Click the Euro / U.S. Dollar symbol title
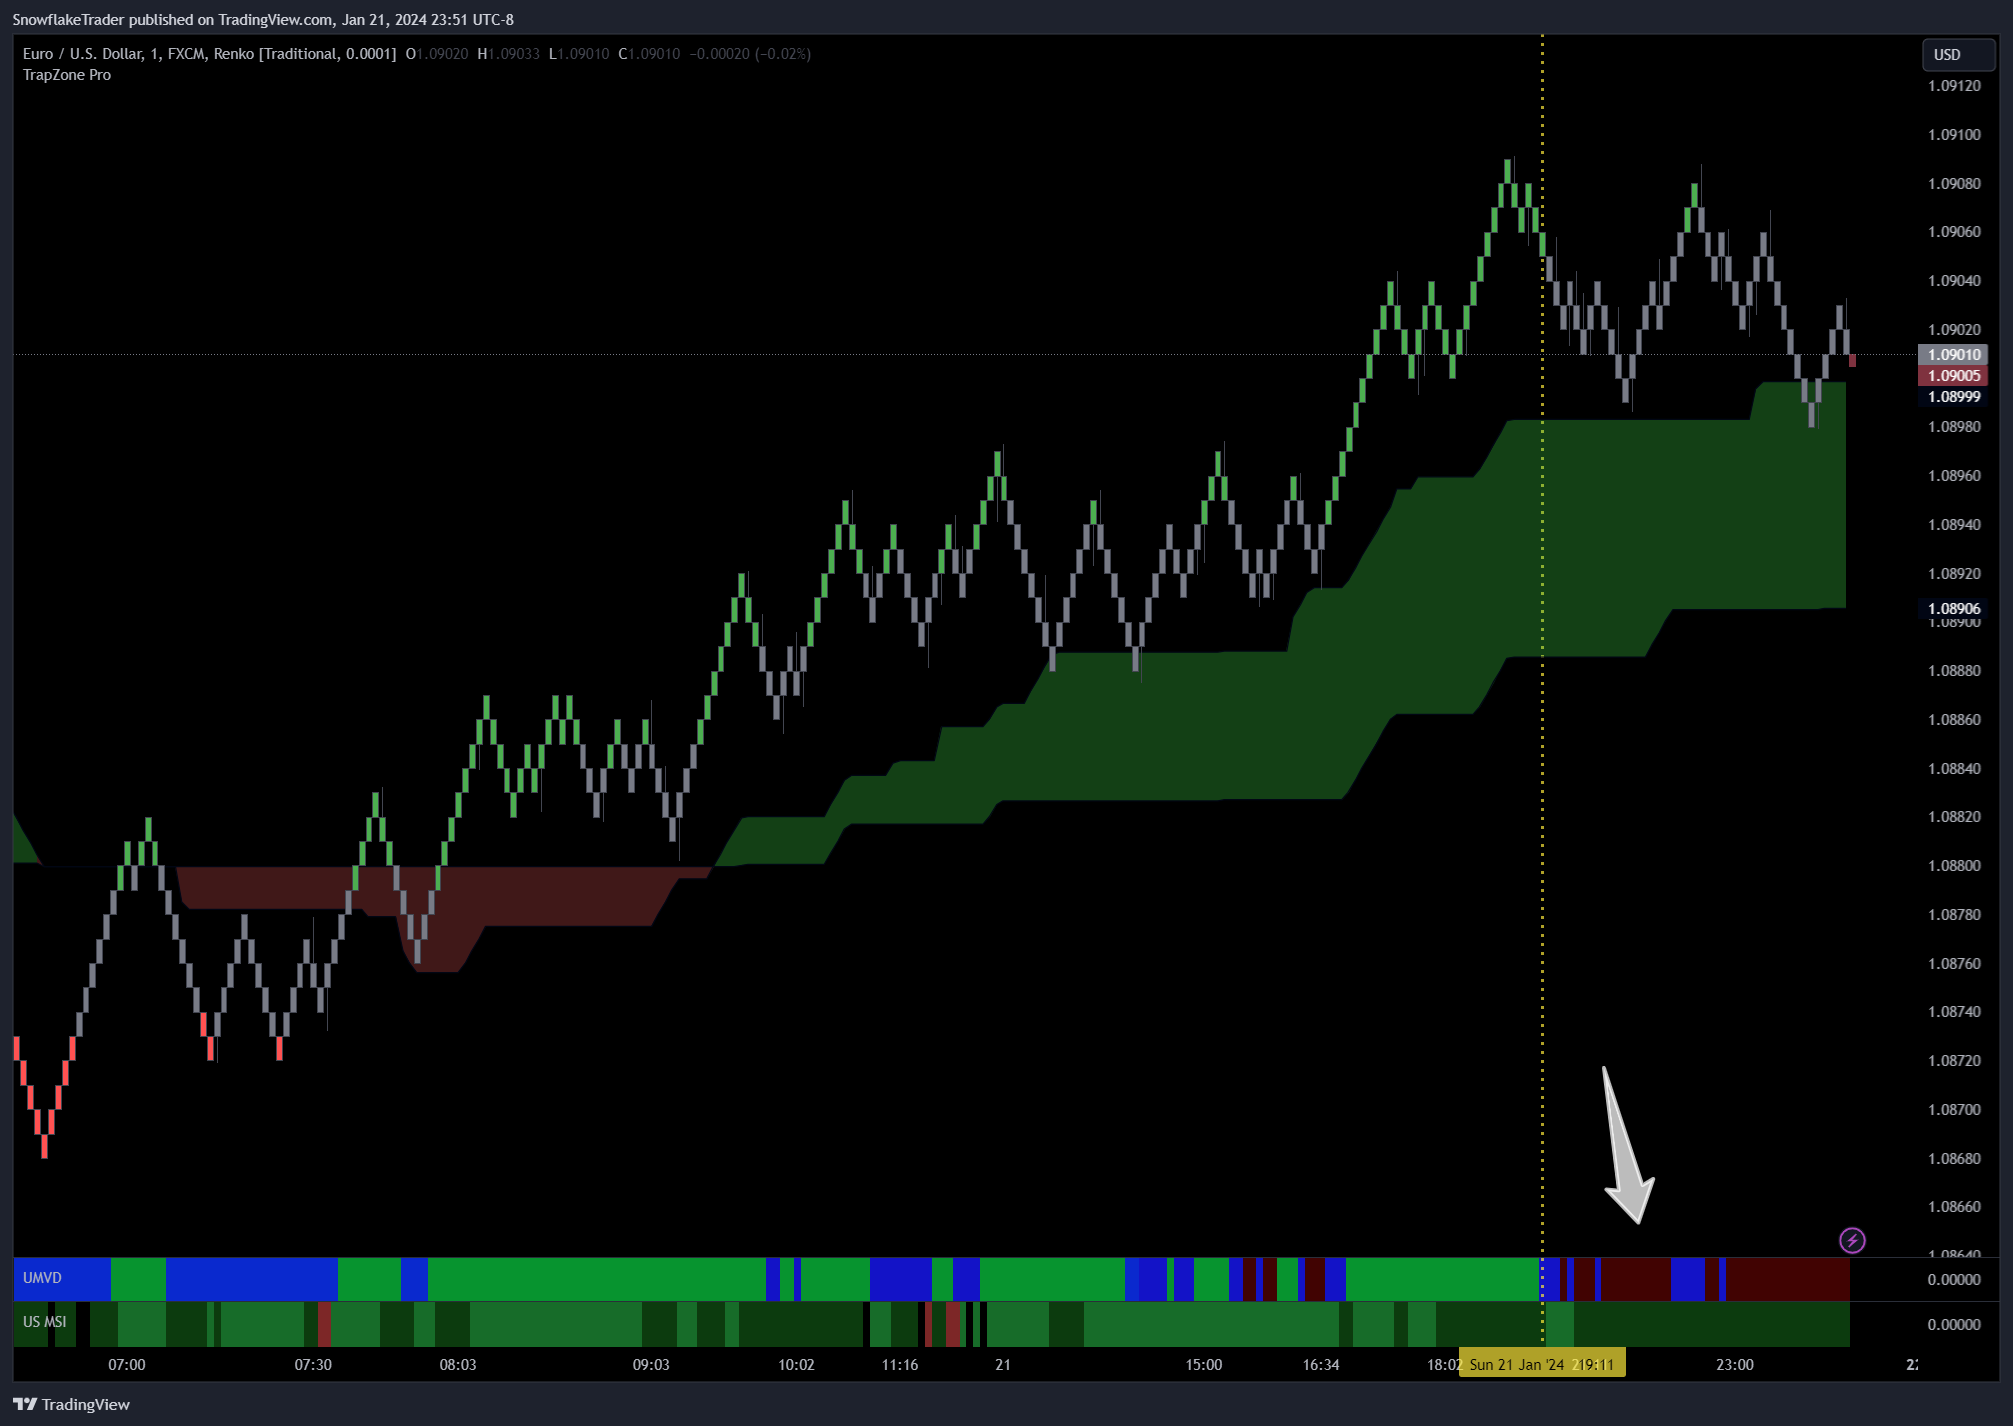Viewport: 2013px width, 1426px height. point(82,54)
